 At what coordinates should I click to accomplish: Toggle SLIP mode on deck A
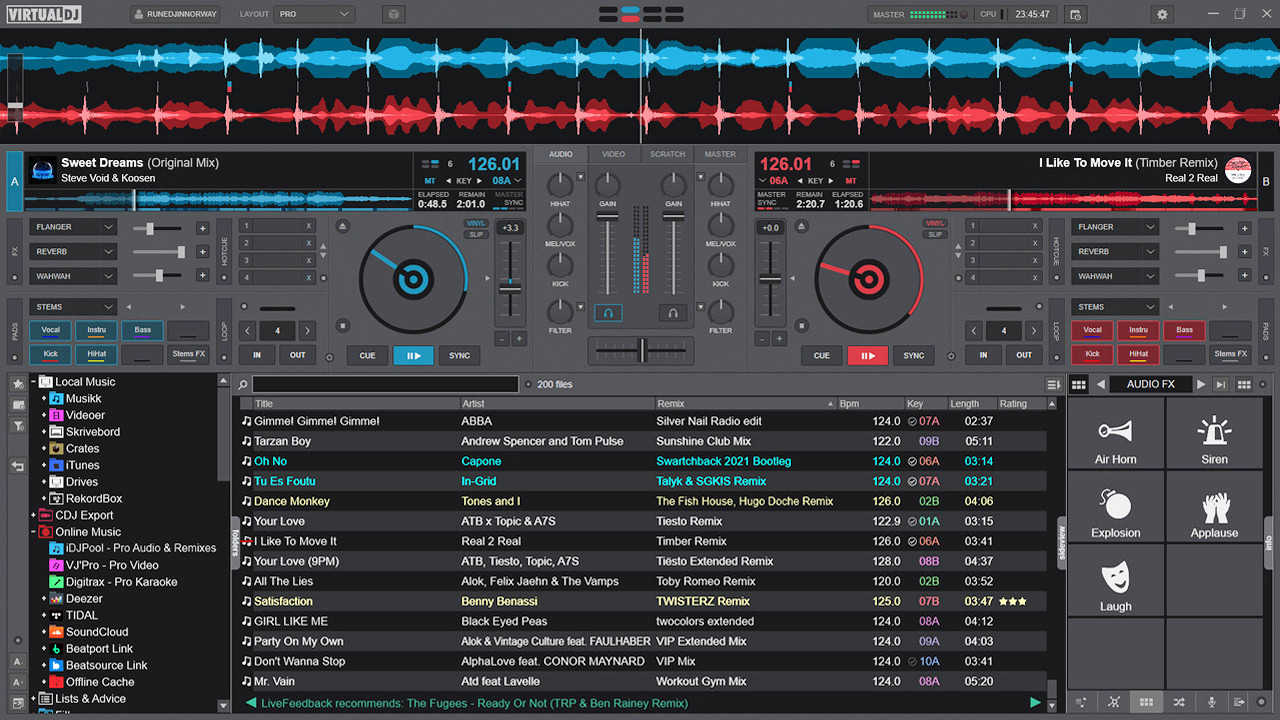point(477,234)
